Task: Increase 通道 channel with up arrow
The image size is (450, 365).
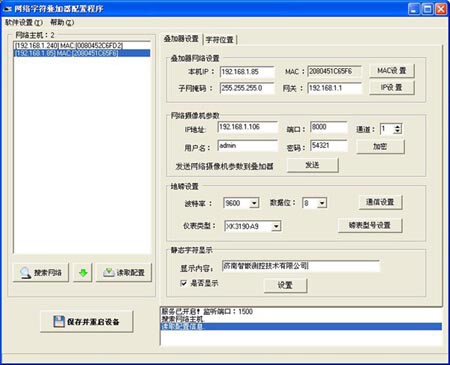Action: pos(397,127)
